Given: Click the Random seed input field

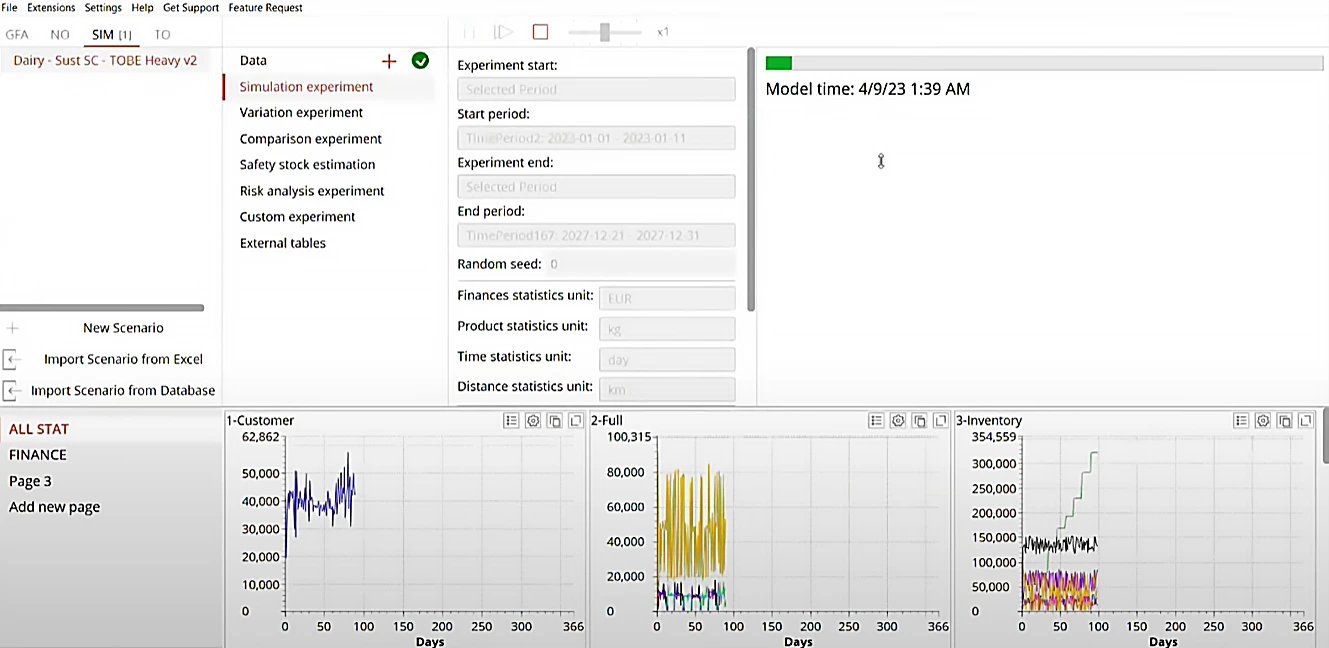Looking at the screenshot, I should click(x=640, y=264).
